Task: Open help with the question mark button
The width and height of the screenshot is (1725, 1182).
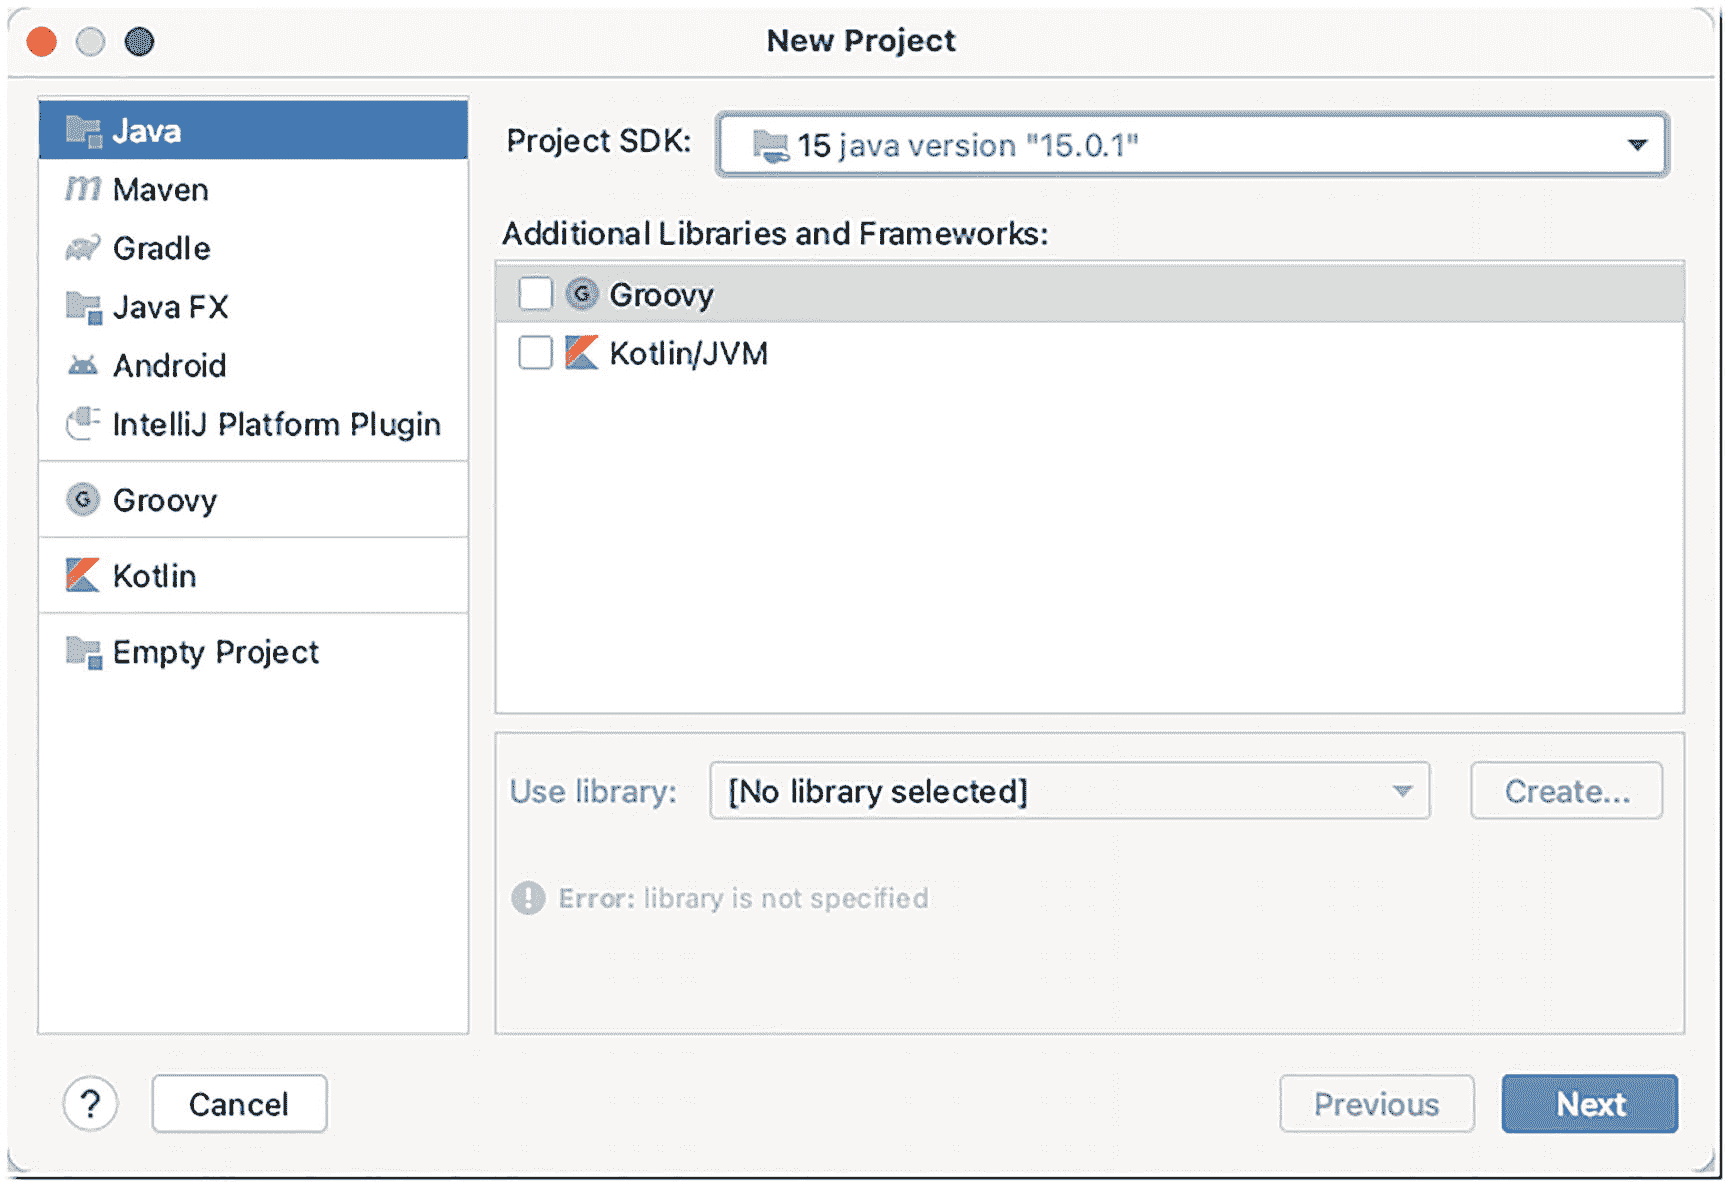Action: pos(91,1104)
